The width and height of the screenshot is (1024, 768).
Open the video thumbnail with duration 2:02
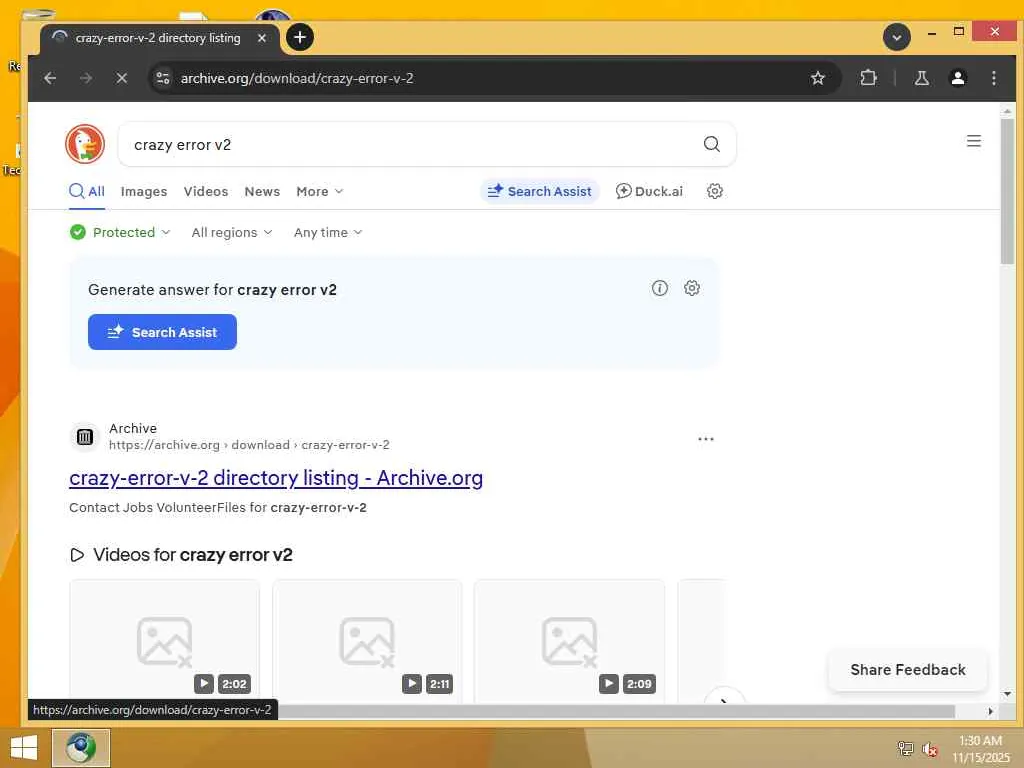(x=164, y=641)
